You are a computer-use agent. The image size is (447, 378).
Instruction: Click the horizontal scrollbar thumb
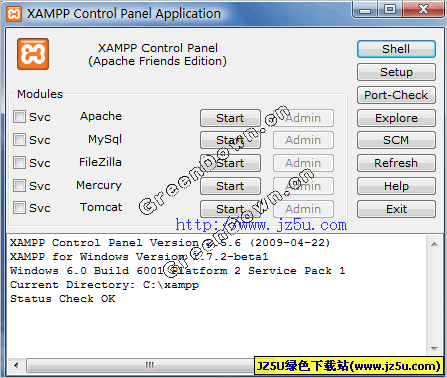click(150, 365)
